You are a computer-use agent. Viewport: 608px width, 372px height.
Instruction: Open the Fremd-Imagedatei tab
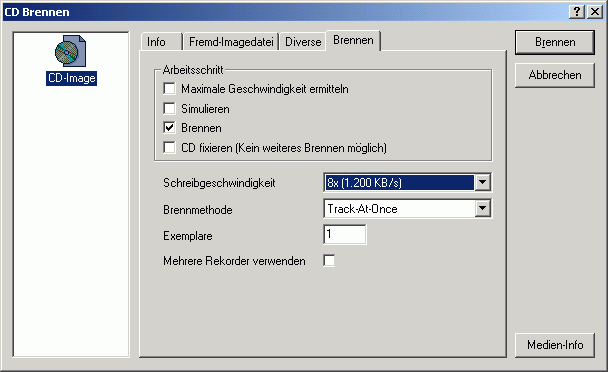click(231, 42)
